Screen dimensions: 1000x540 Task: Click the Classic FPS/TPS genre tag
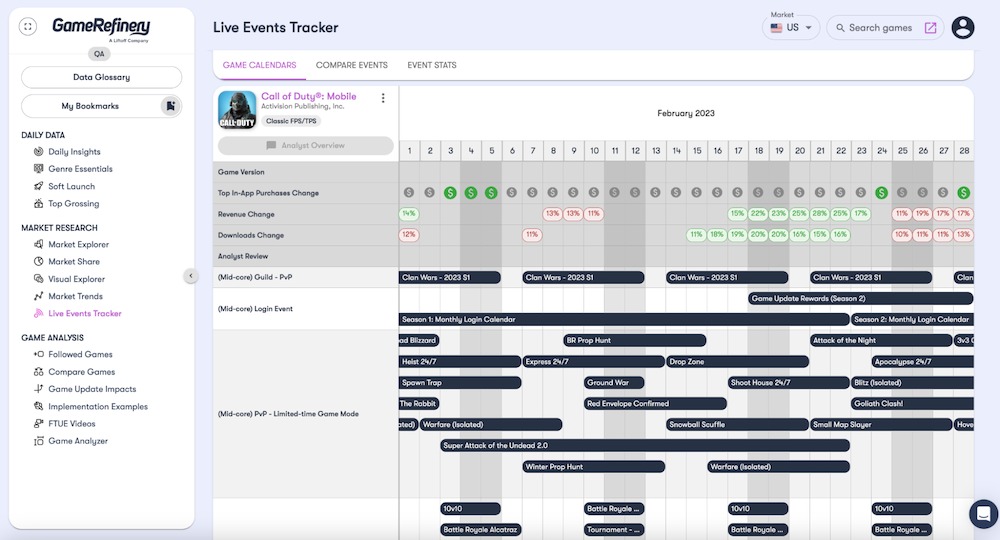[x=291, y=121]
